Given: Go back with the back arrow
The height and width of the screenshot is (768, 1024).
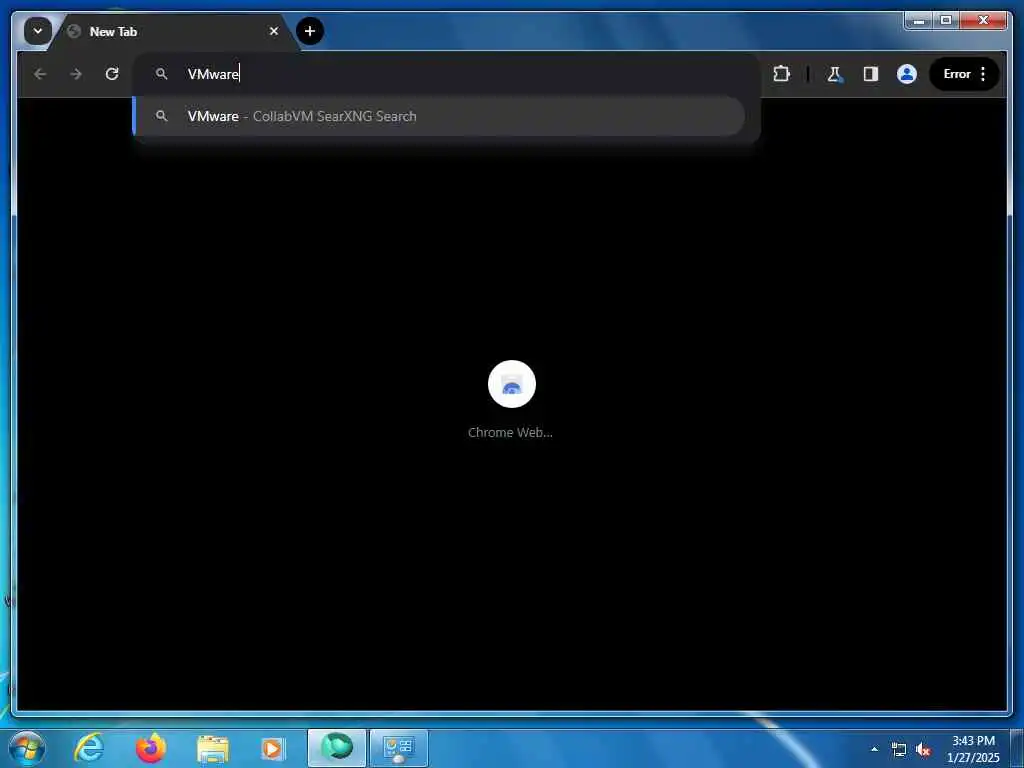Looking at the screenshot, I should pos(40,74).
